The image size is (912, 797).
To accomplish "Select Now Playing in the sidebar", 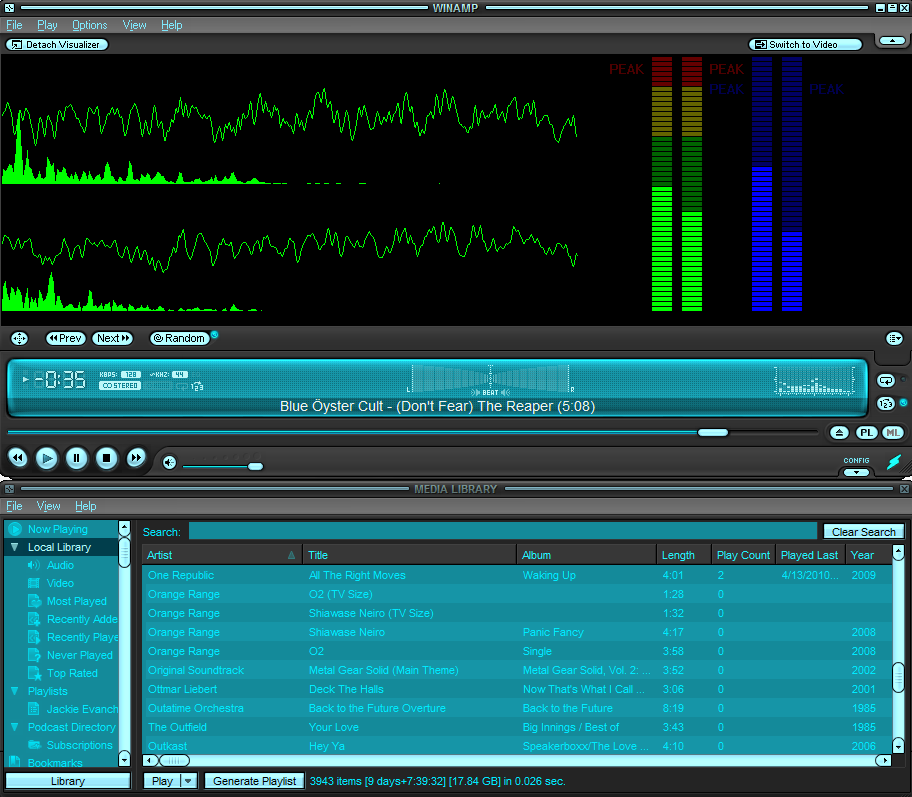I will pos(58,529).
